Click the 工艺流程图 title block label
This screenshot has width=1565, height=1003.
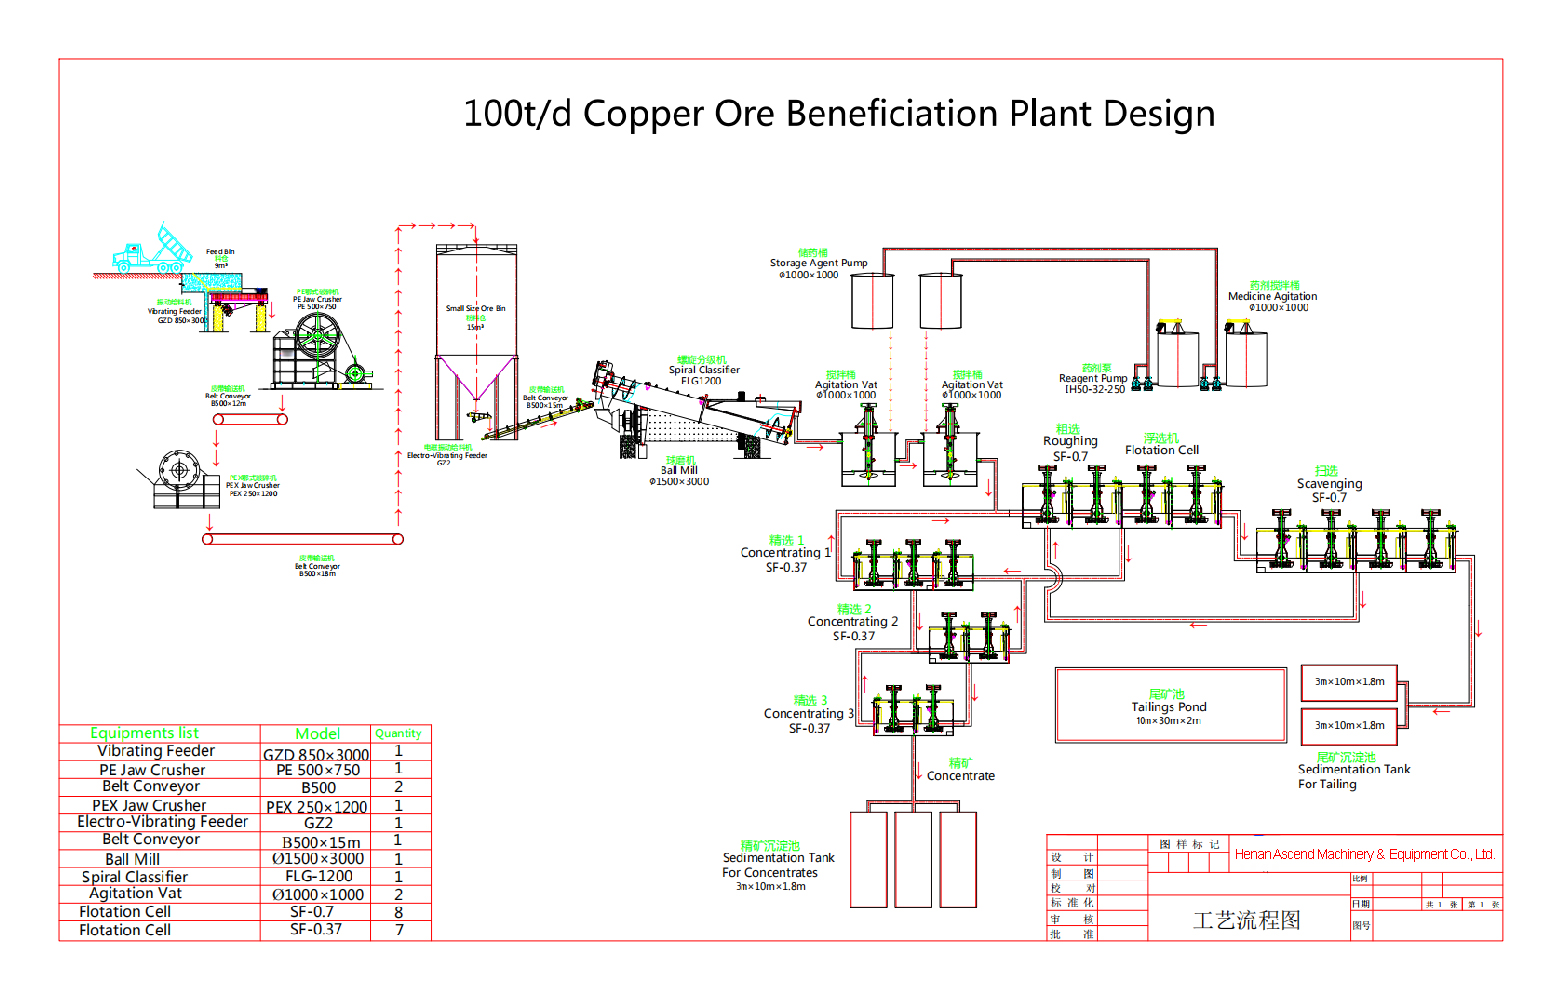pyautogui.click(x=1246, y=920)
